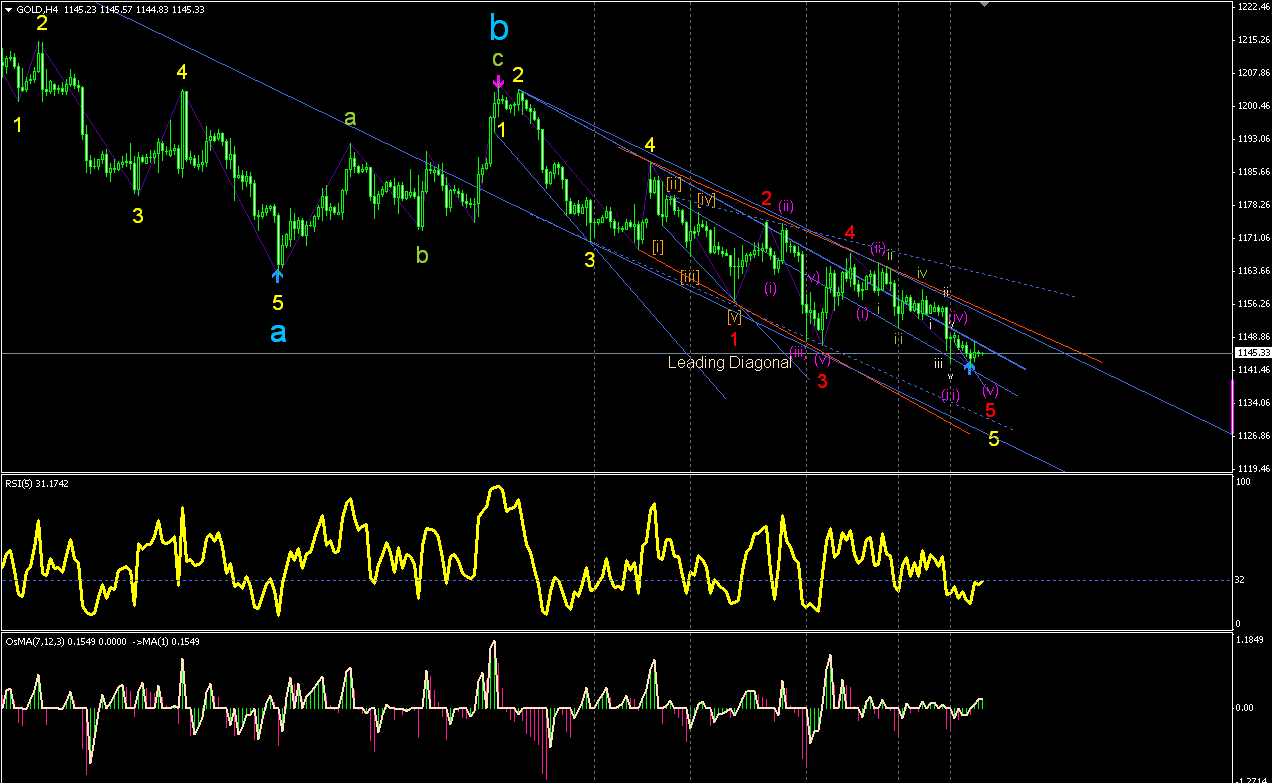This screenshot has height=783, width=1272.
Task: Click price scale value 1200.46
Action: pos(1253,105)
